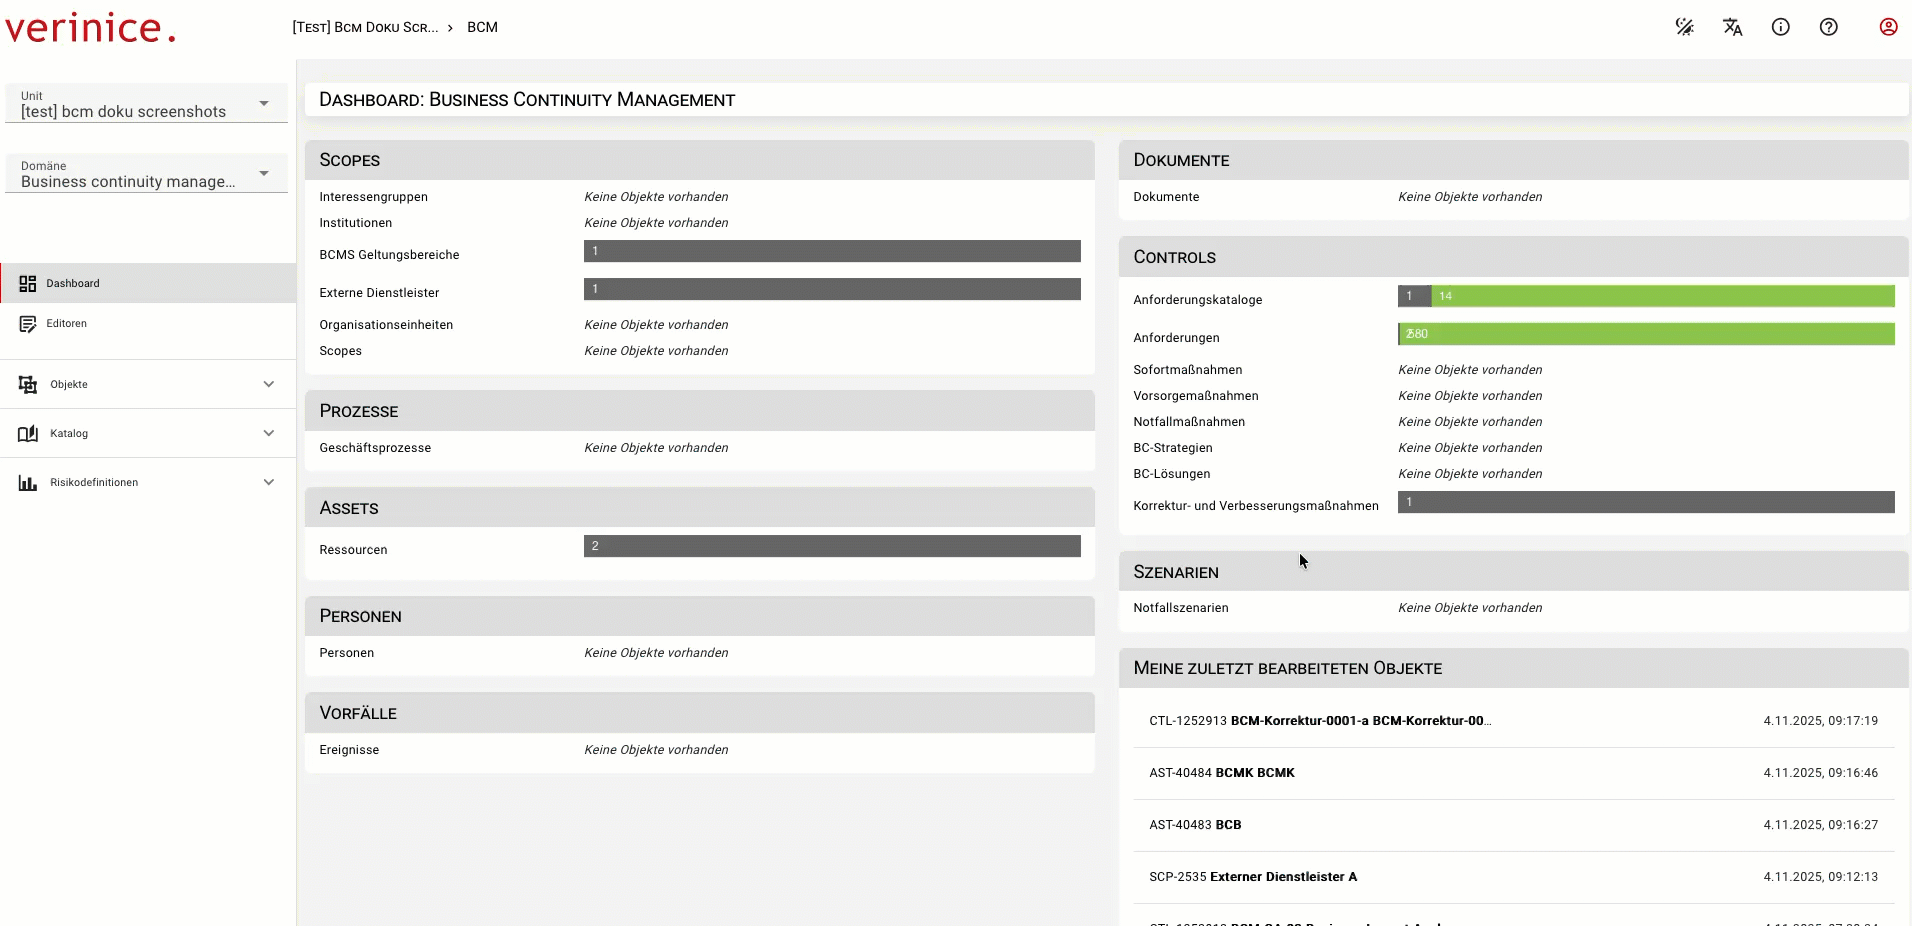Select the Sofortmaßnahmen row label
Screen dimensions: 1912x926
[1188, 370]
